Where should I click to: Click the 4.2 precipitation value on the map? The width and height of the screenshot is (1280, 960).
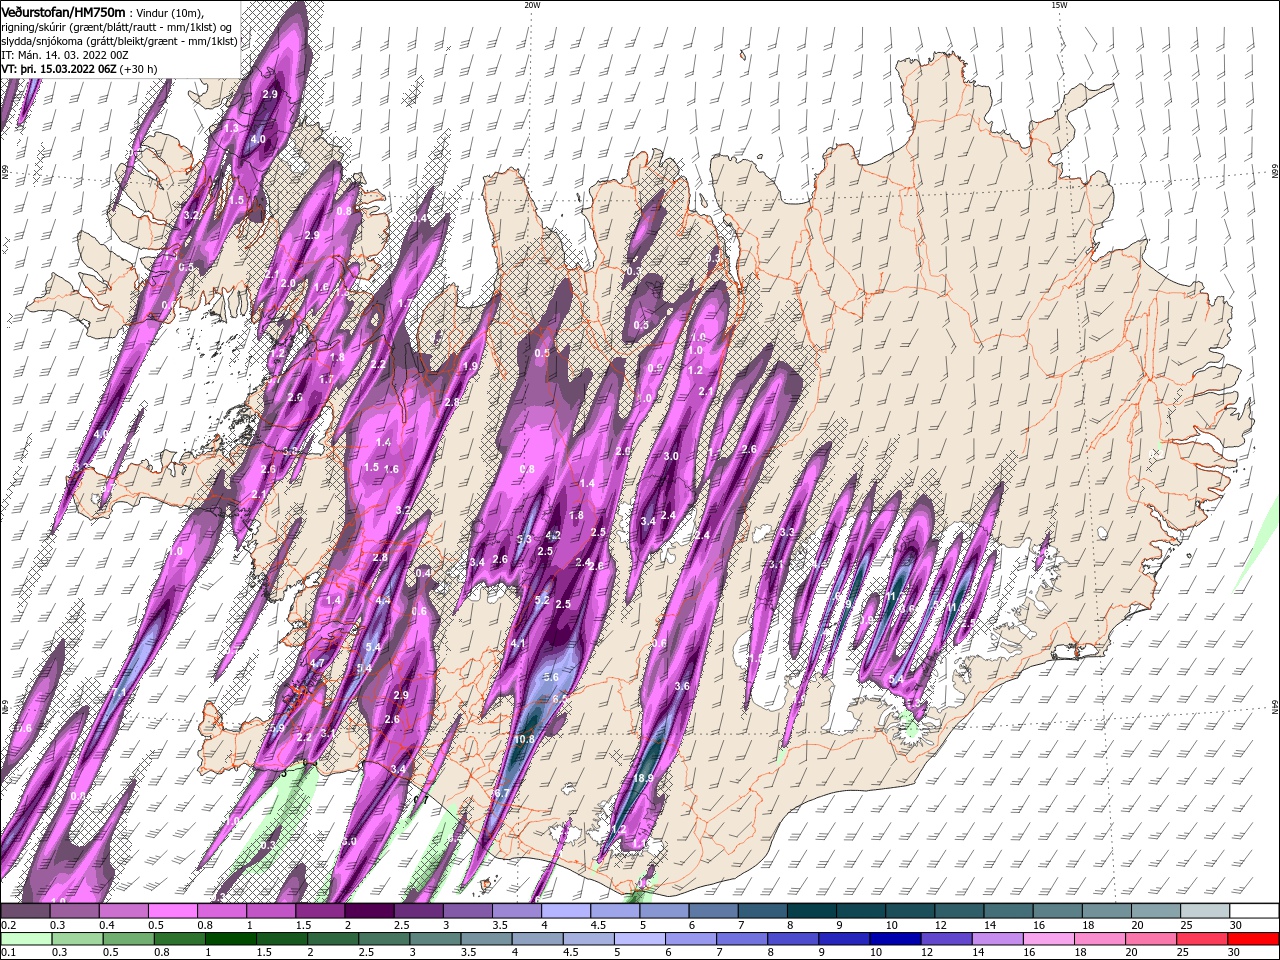point(553,536)
